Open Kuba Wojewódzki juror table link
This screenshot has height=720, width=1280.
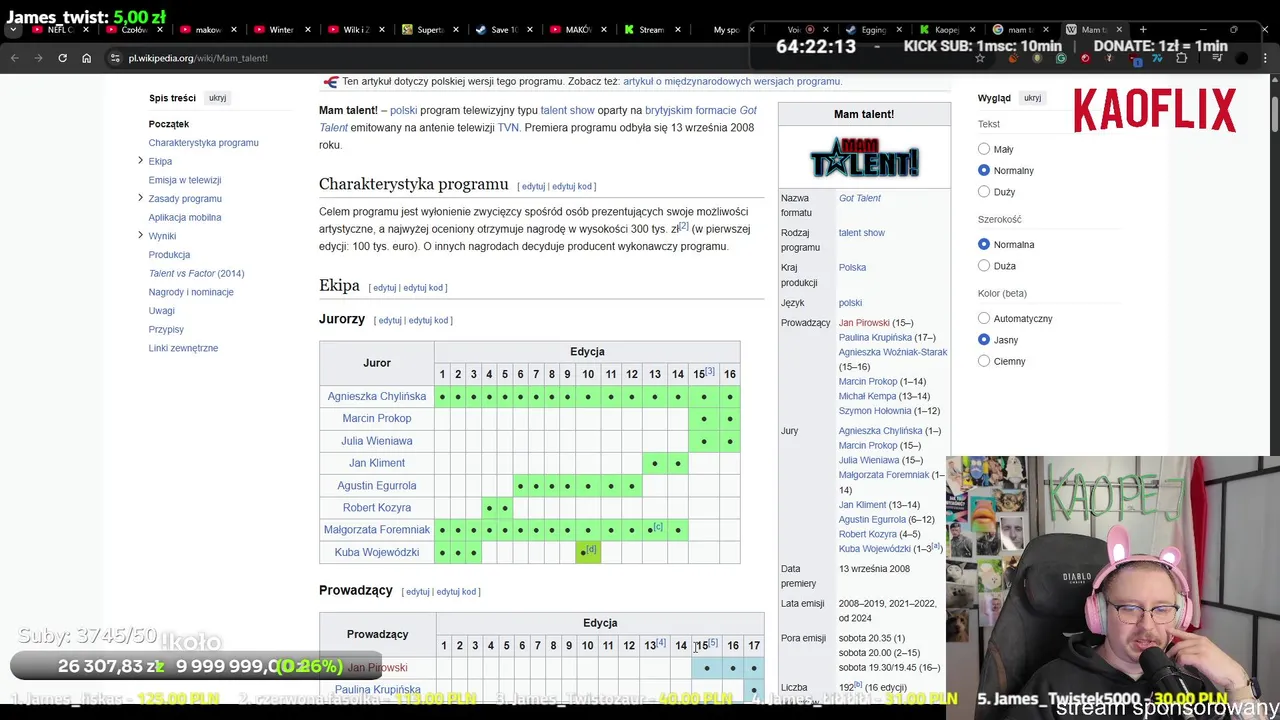[377, 552]
